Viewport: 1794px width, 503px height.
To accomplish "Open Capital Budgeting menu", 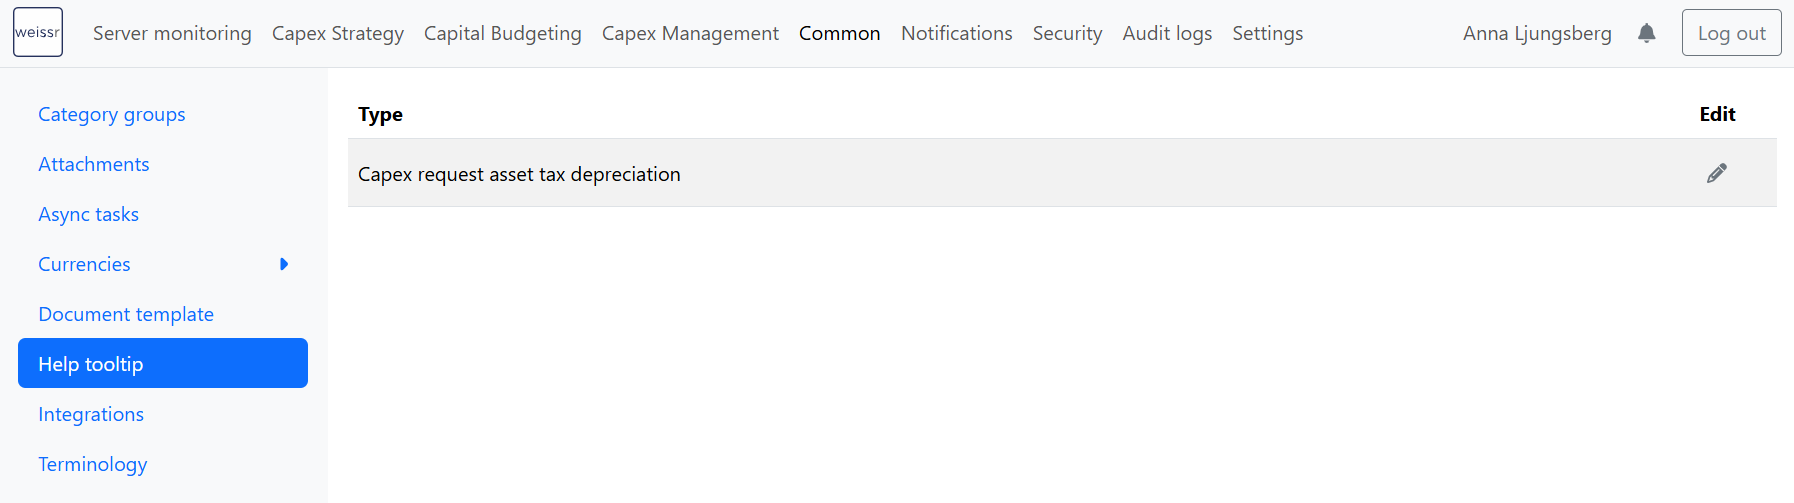I will (x=503, y=33).
